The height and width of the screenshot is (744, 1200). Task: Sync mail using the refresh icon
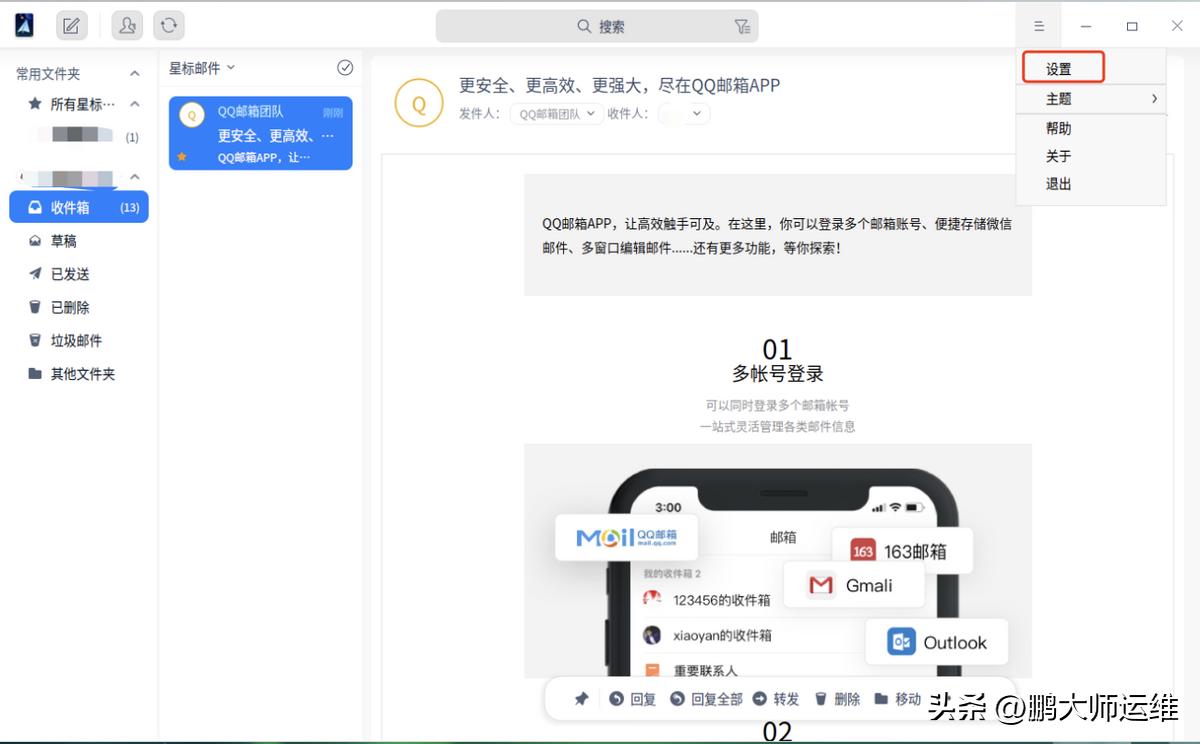tap(167, 25)
